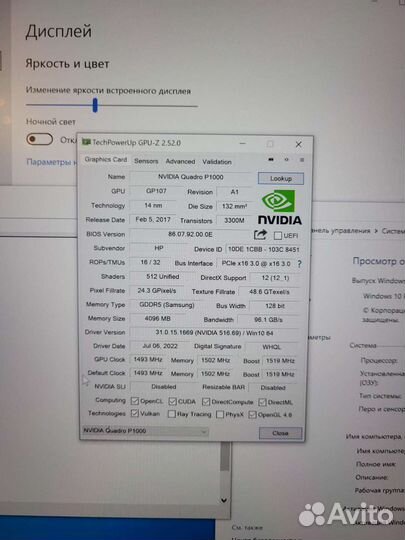Open the GPU-Z hamburger menu icon
The width and height of the screenshot is (405, 540).
302,160
